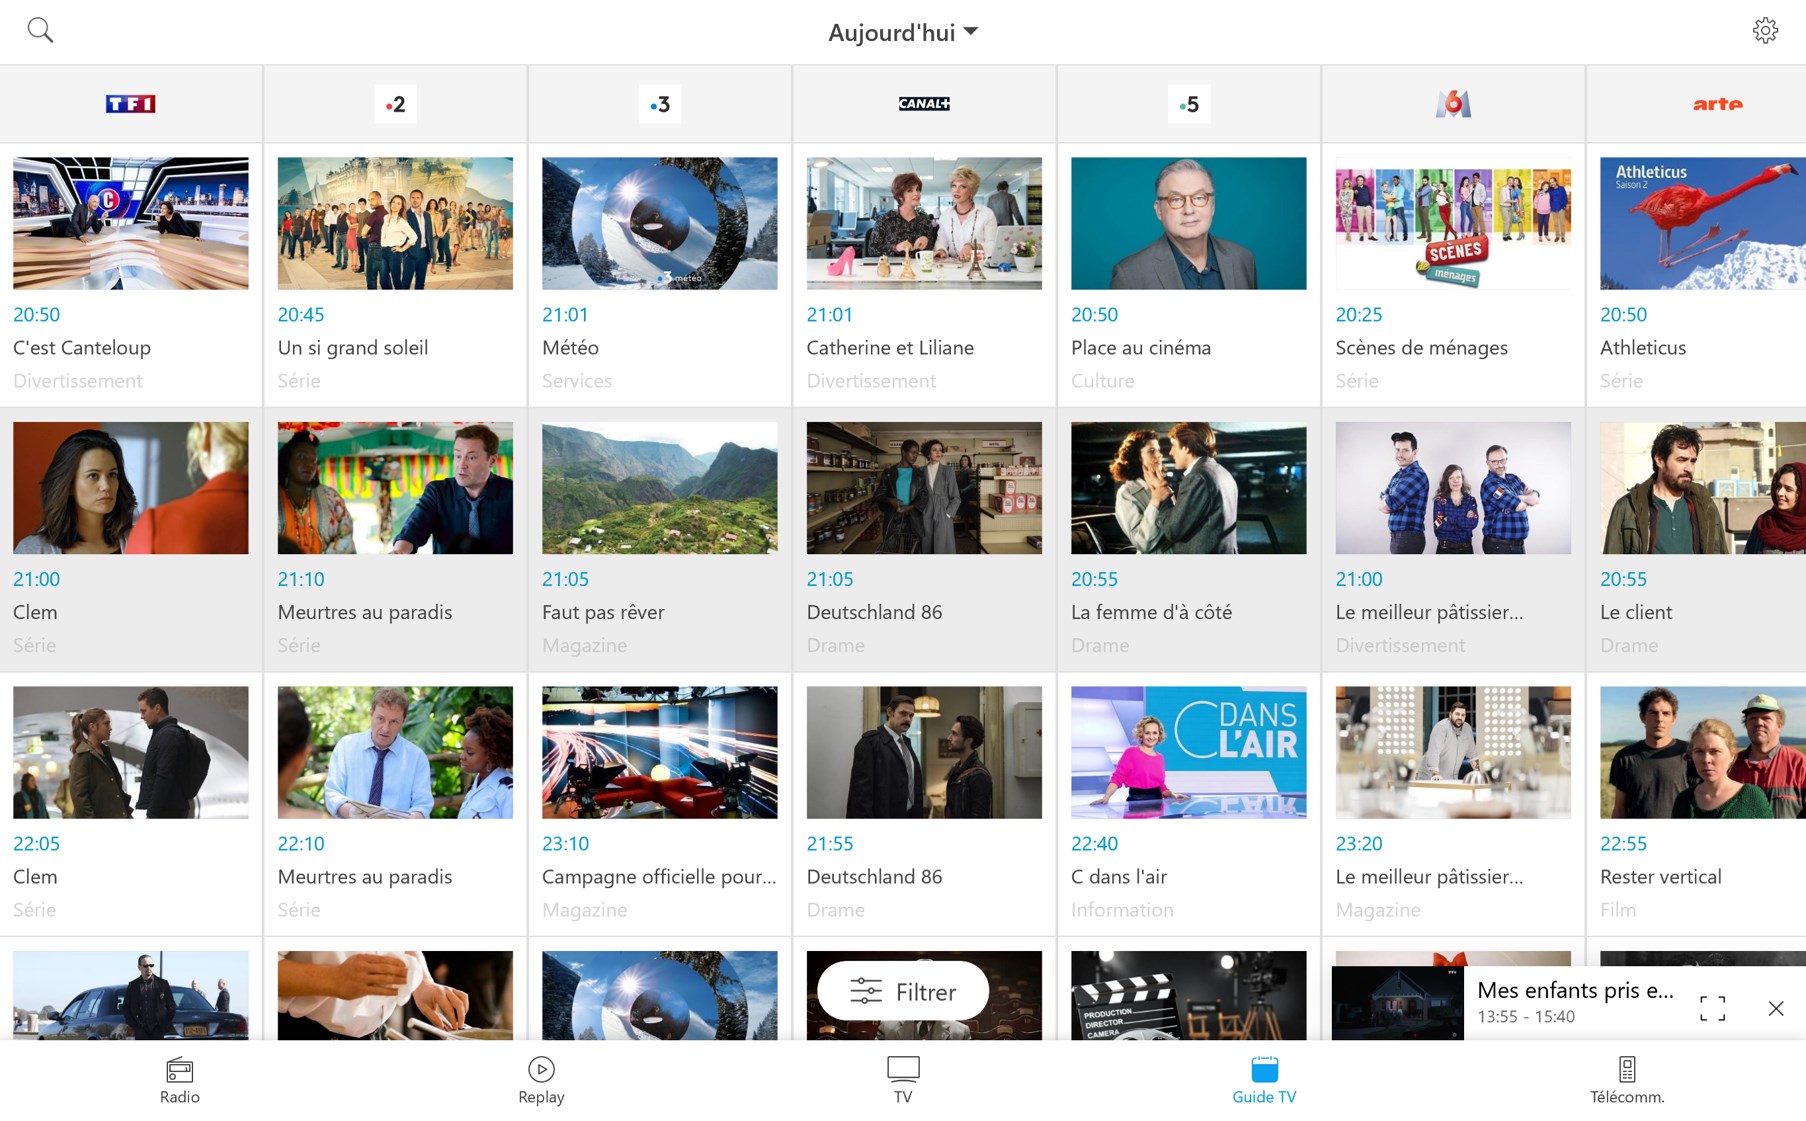Select the 'Météo' program title
1806x1121 pixels.
pyautogui.click(x=570, y=348)
